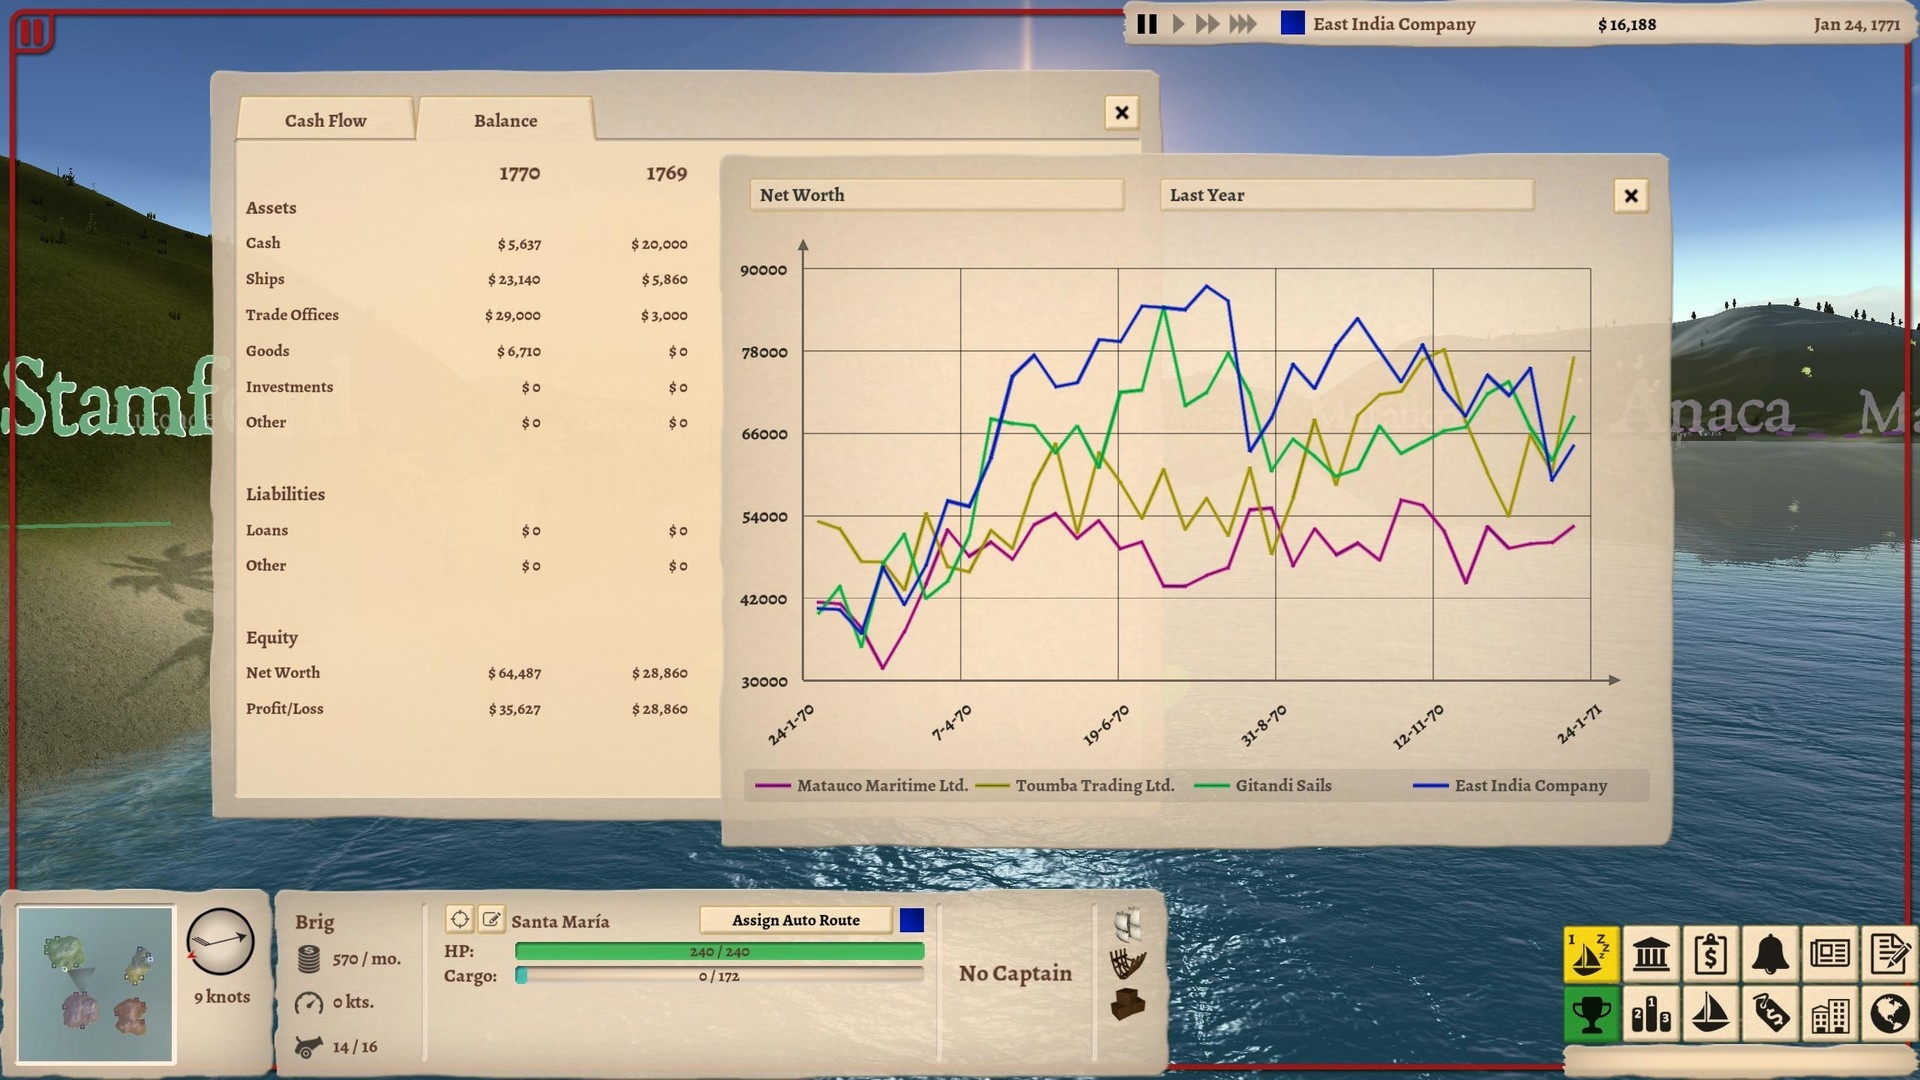Click the 1770 Profit/Loss value $35,627
The height and width of the screenshot is (1080, 1920).
click(514, 710)
